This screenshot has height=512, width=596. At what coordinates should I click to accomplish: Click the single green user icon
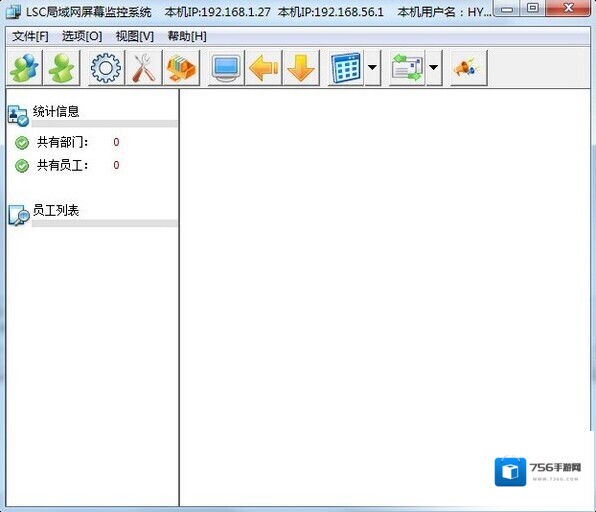(62, 68)
